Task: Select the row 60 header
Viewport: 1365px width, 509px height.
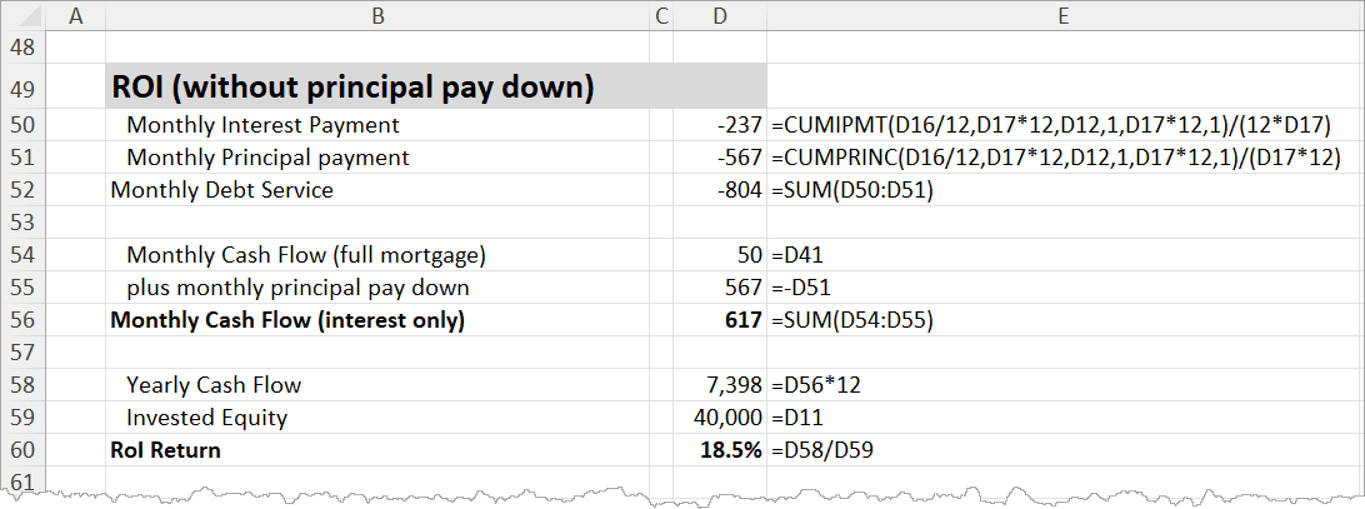Action: [x=22, y=450]
